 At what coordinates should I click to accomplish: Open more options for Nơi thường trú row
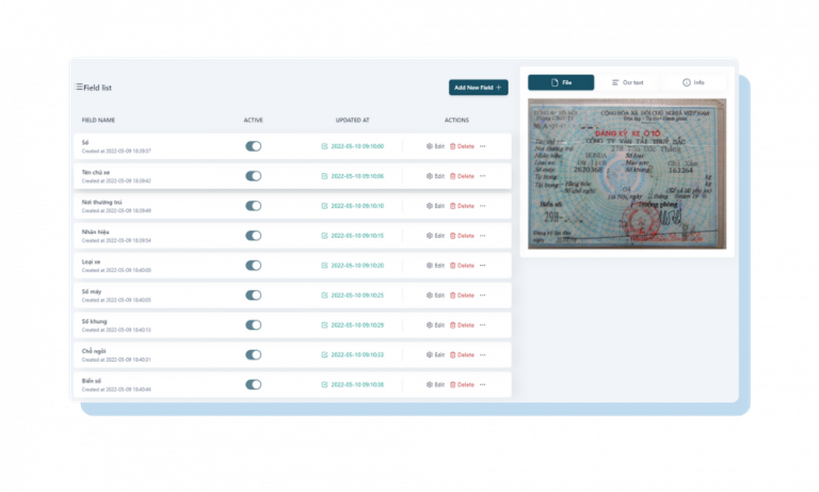pos(483,206)
